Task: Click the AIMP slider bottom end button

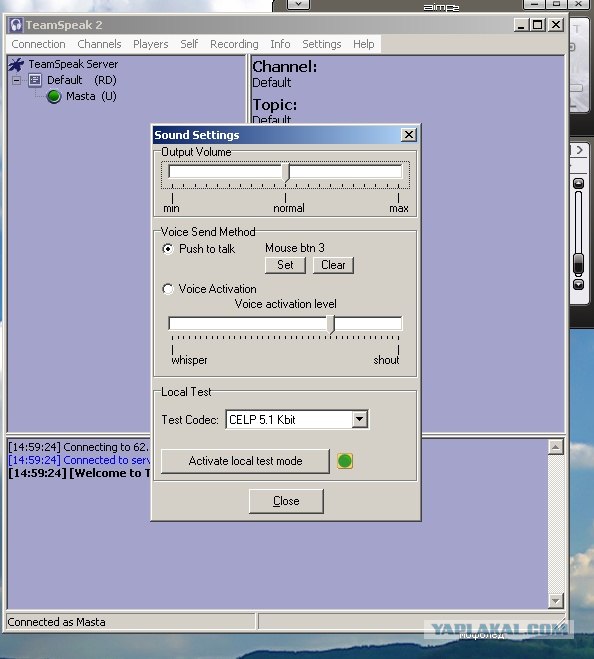Action: 579,285
